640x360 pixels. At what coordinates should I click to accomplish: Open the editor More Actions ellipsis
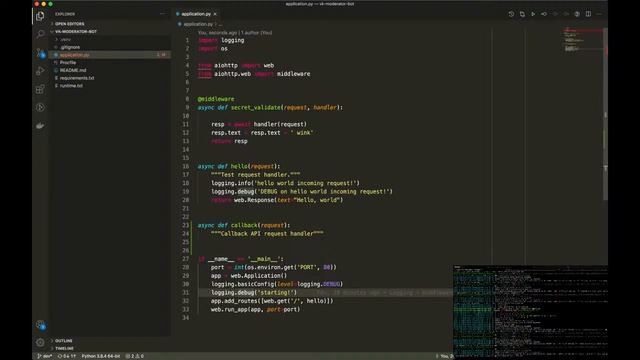point(599,14)
